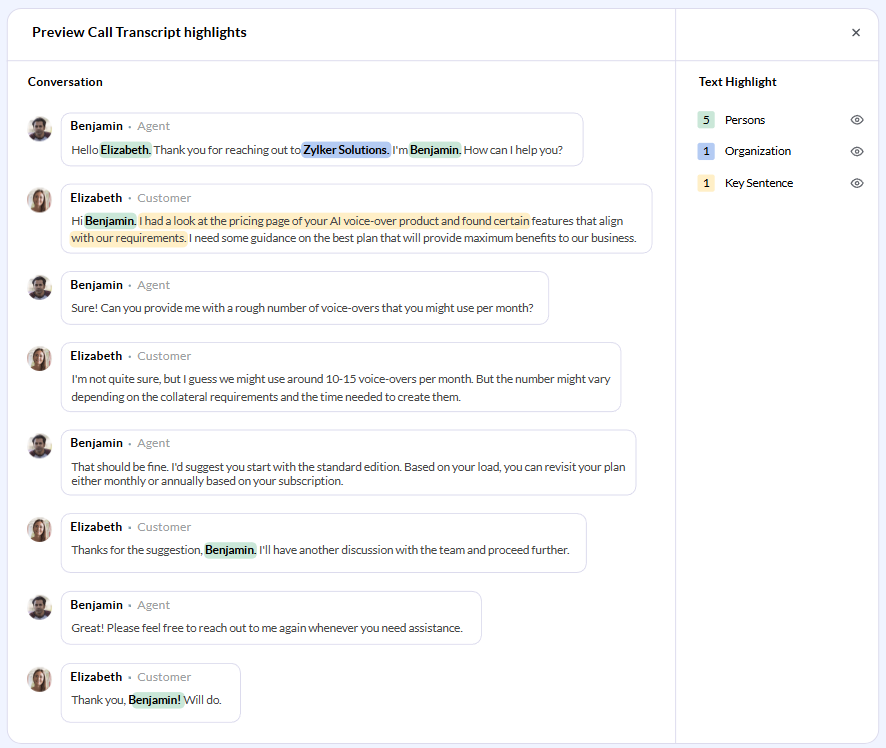Click the 'Customer' role label on the pricing page message
This screenshot has width=886, height=748.
point(164,198)
